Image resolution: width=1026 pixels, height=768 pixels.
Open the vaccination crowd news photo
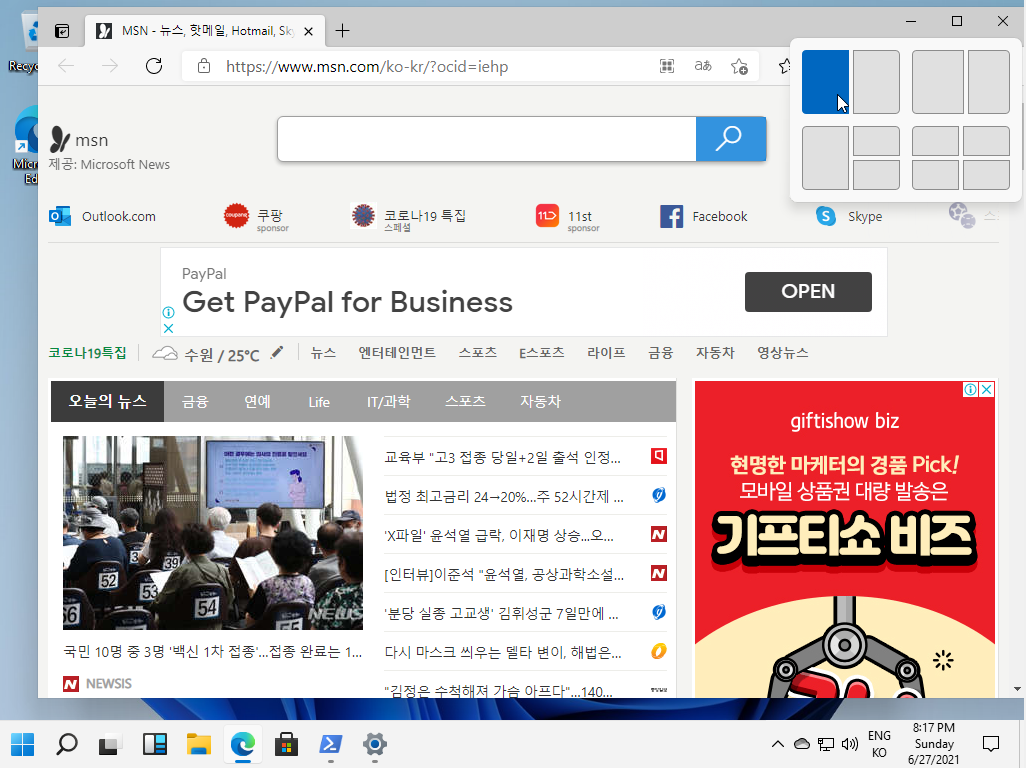click(213, 533)
